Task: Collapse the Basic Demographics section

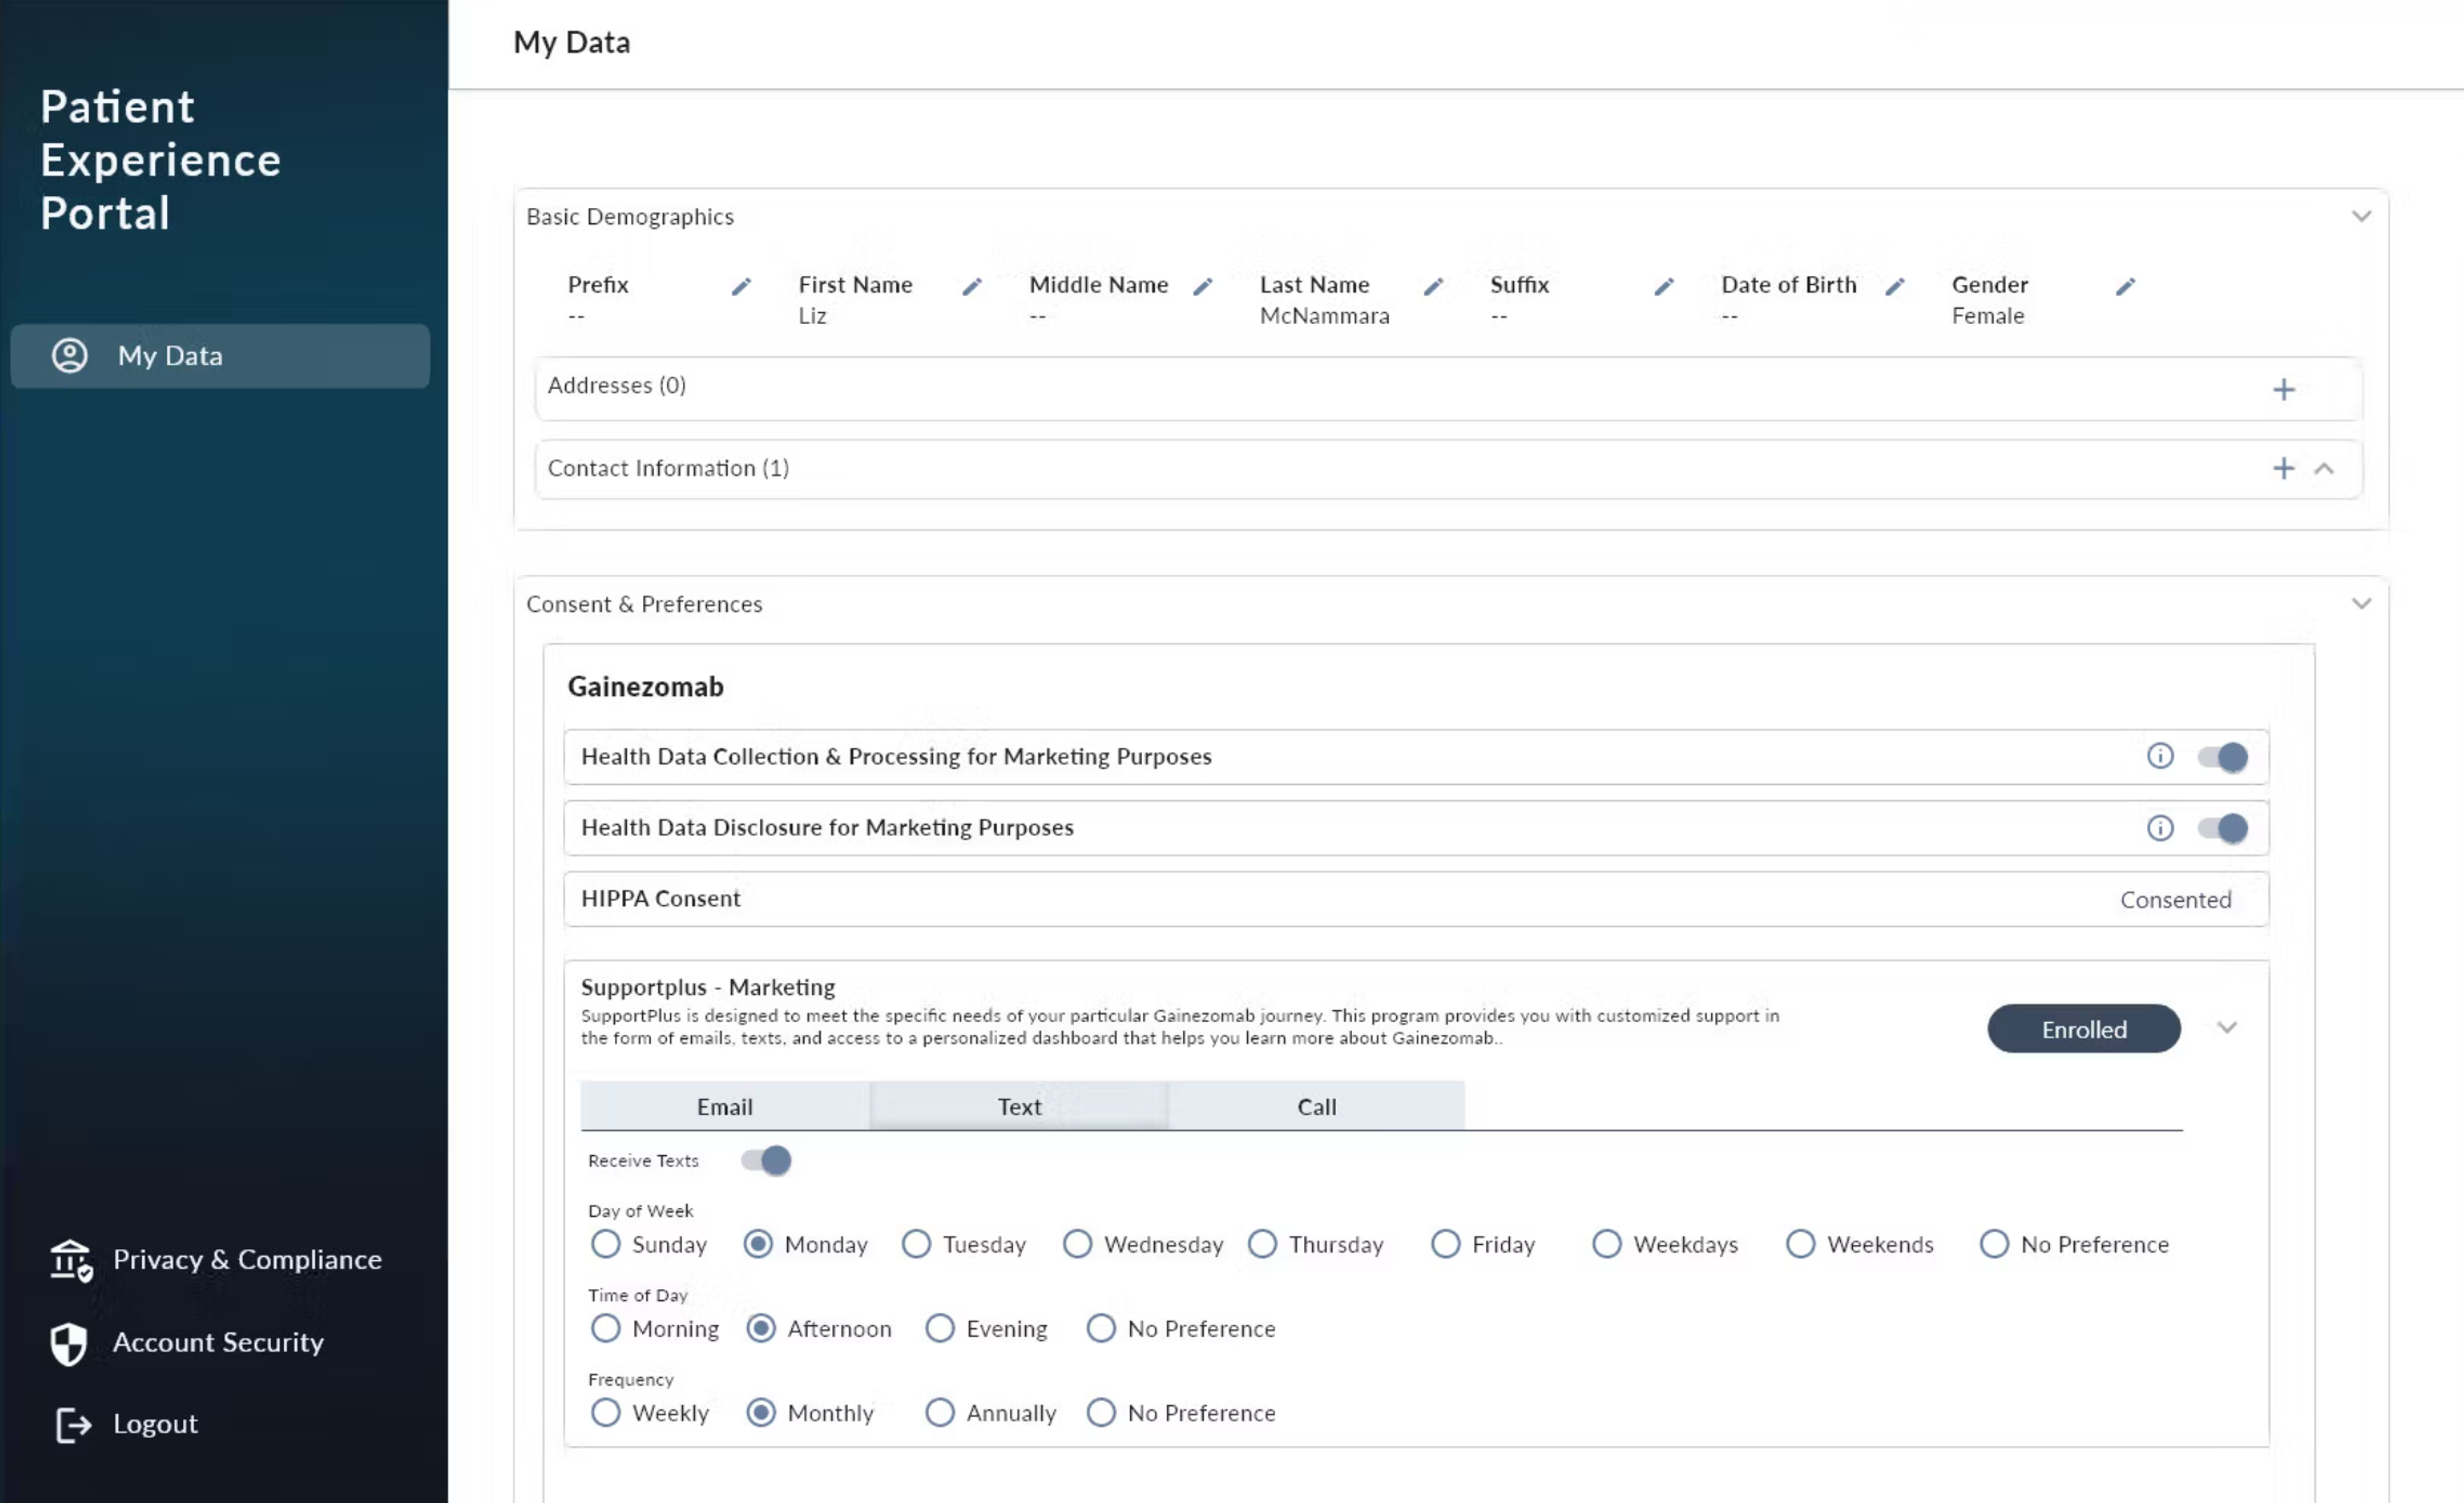Action: tap(2361, 216)
